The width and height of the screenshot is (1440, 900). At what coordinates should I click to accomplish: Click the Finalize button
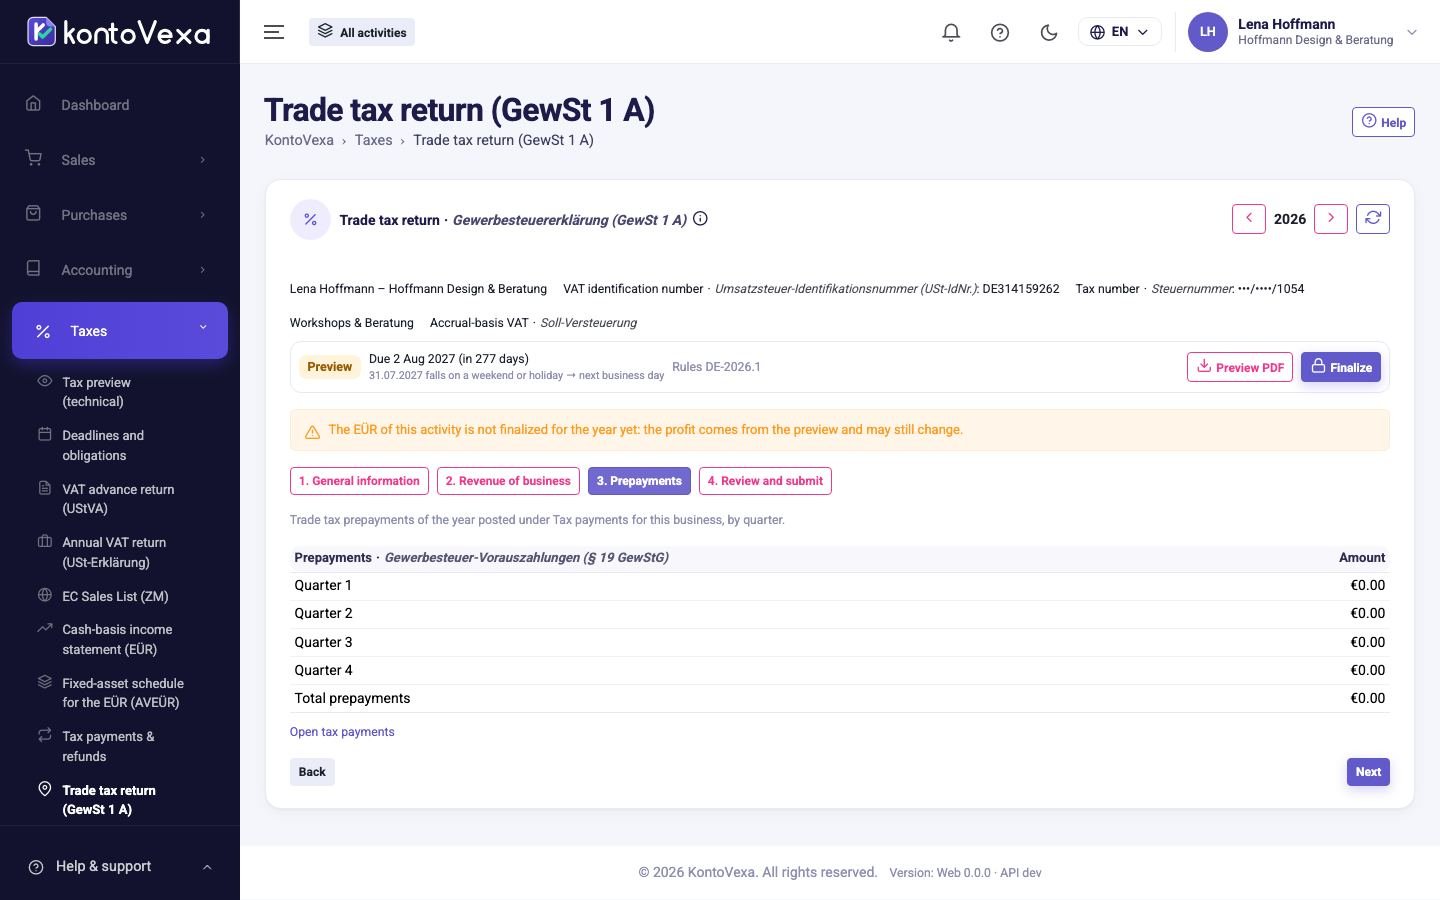[1341, 367]
